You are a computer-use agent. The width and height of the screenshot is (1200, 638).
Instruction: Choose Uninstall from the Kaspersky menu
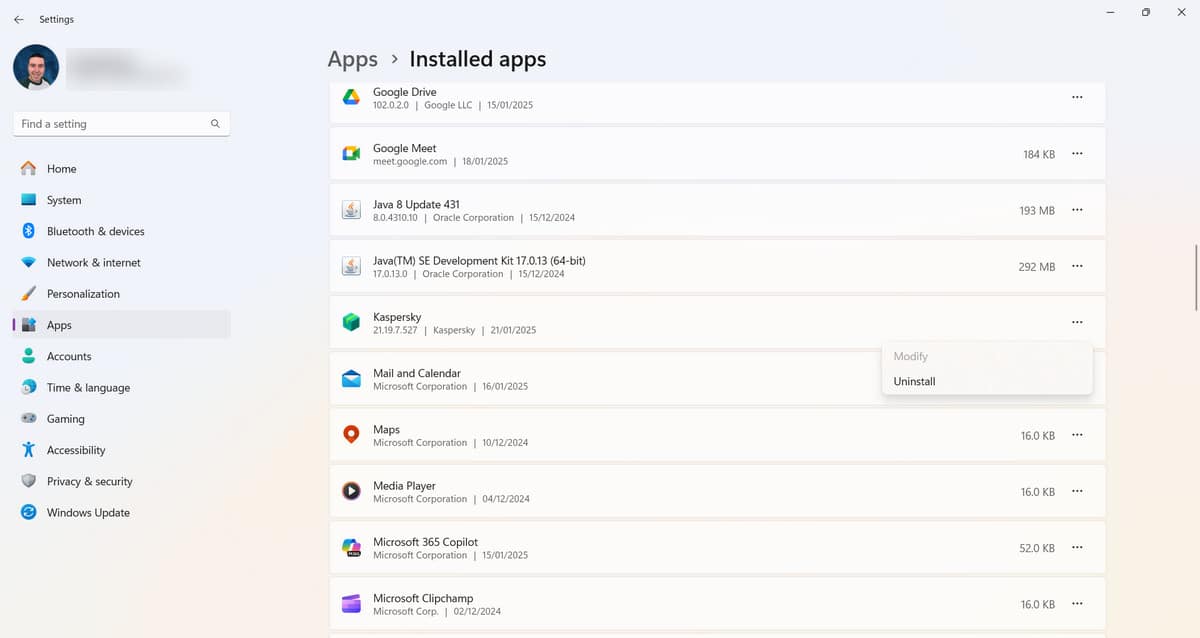pos(987,381)
